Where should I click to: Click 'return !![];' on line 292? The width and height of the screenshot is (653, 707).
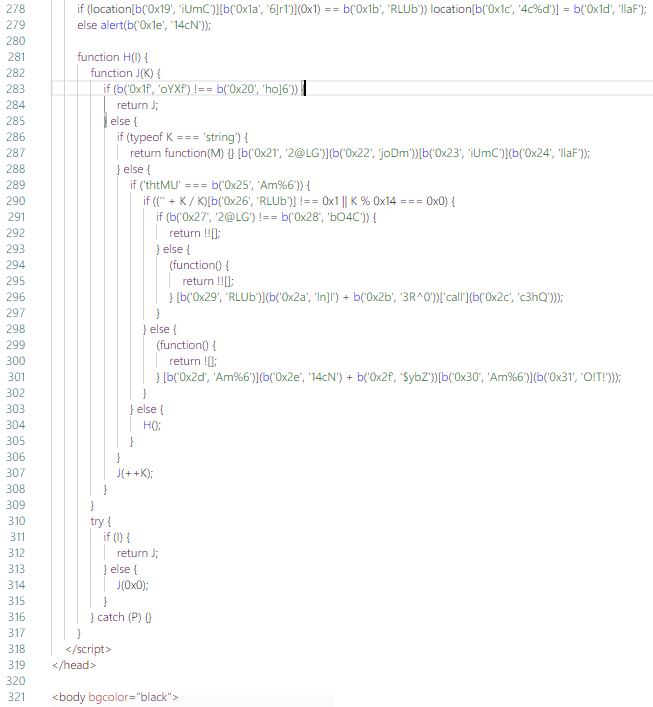(195, 233)
